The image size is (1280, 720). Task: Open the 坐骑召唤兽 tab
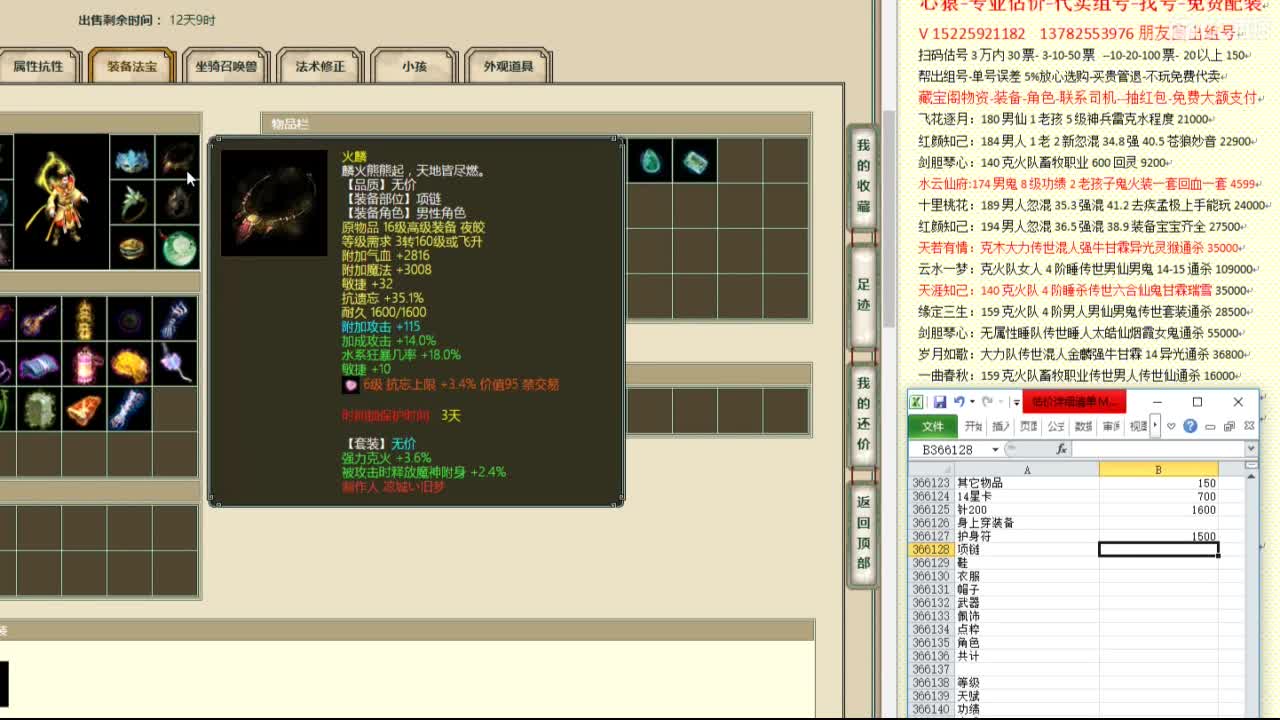click(226, 67)
